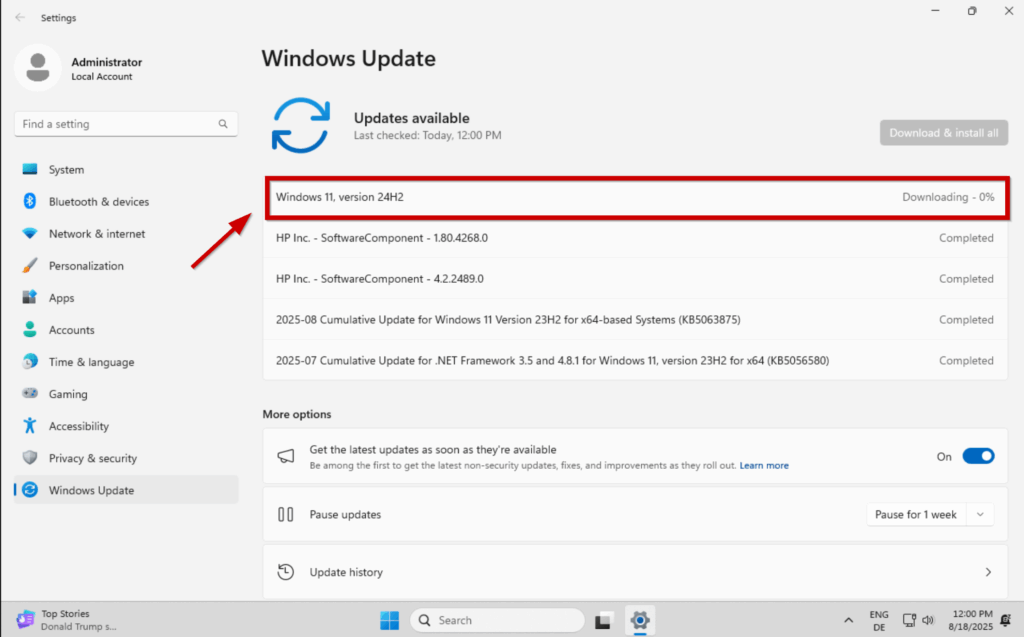Open Bluetooth & devices settings icon
The width and height of the screenshot is (1024, 637).
(x=30, y=202)
